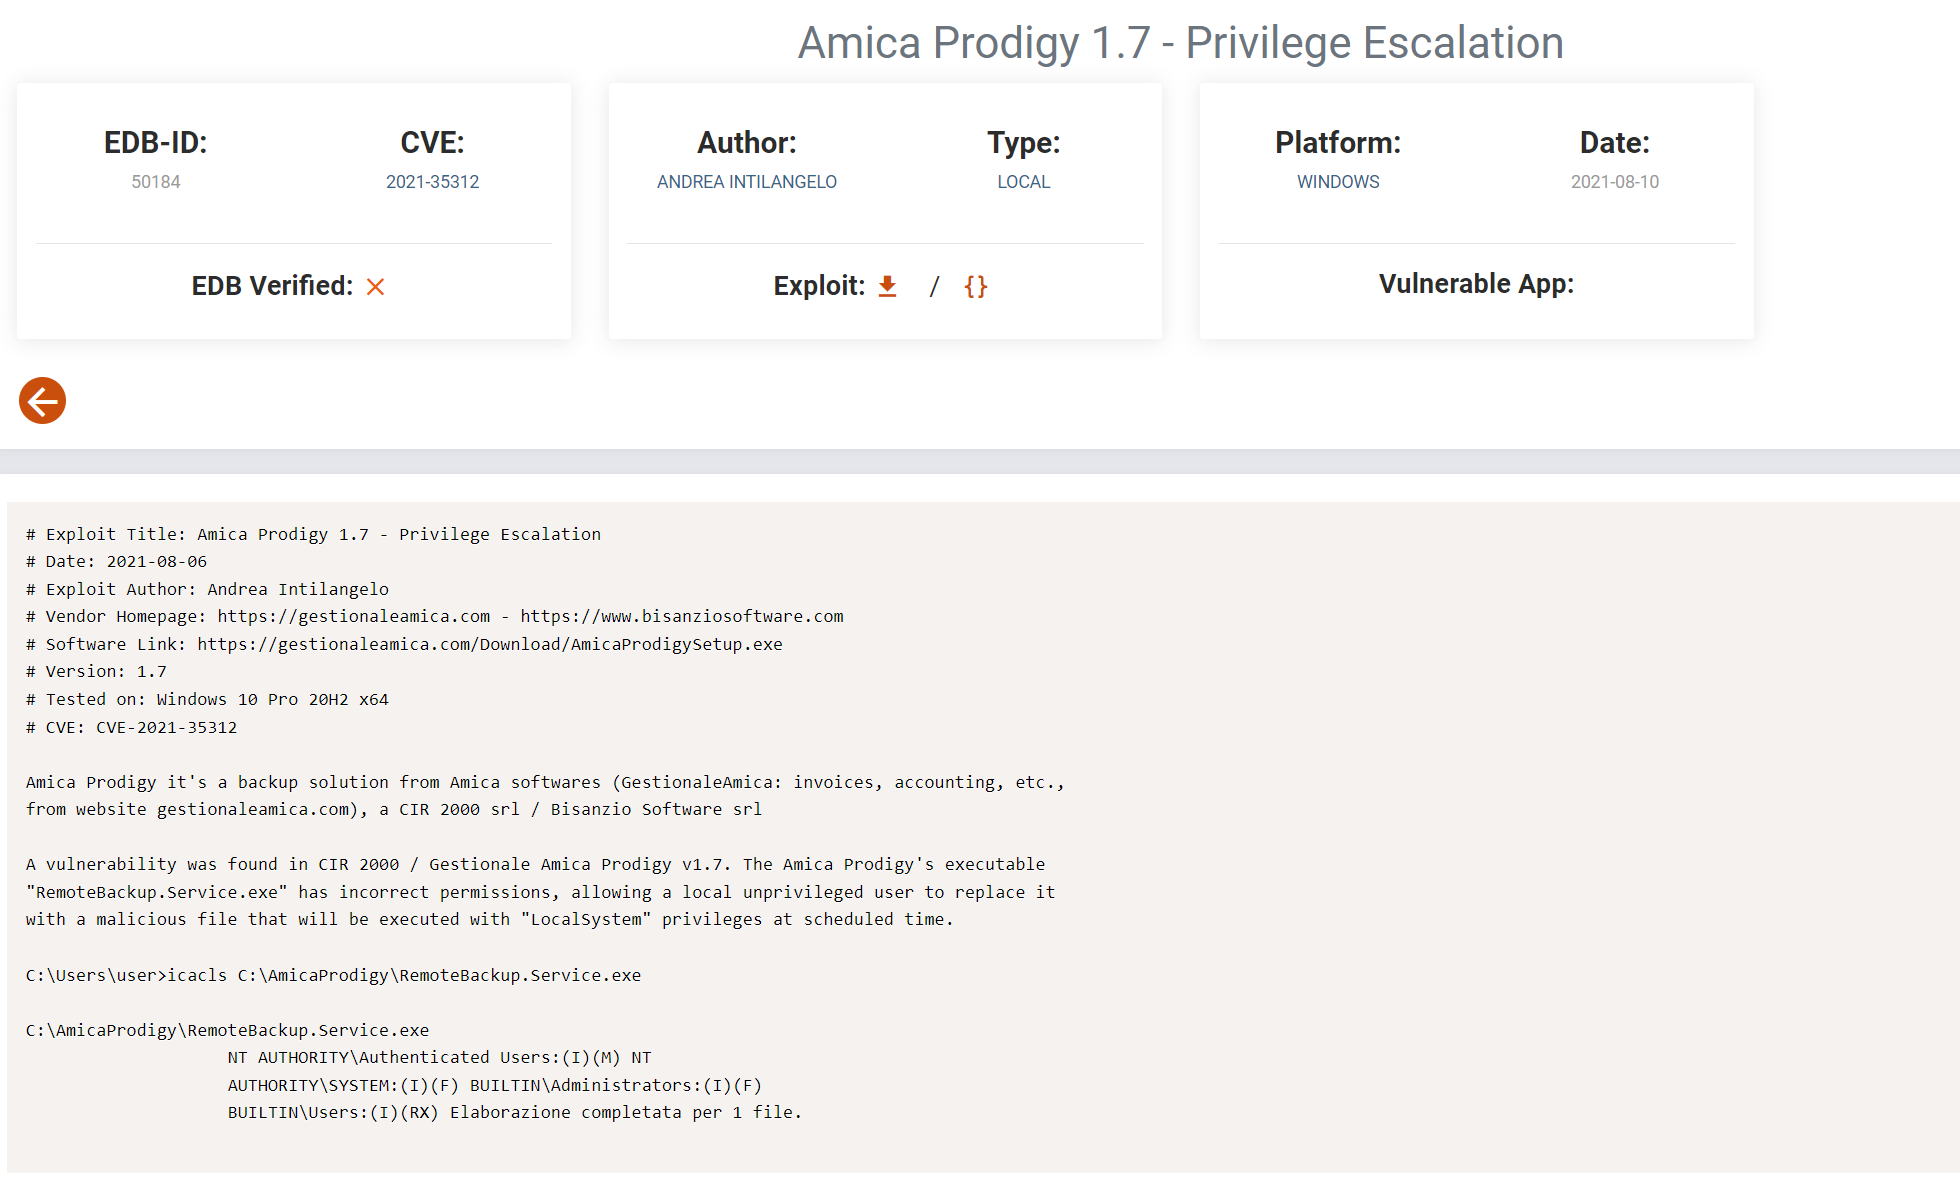The image size is (1960, 1178).
Task: View raw exploit via curly braces icon
Action: (975, 287)
